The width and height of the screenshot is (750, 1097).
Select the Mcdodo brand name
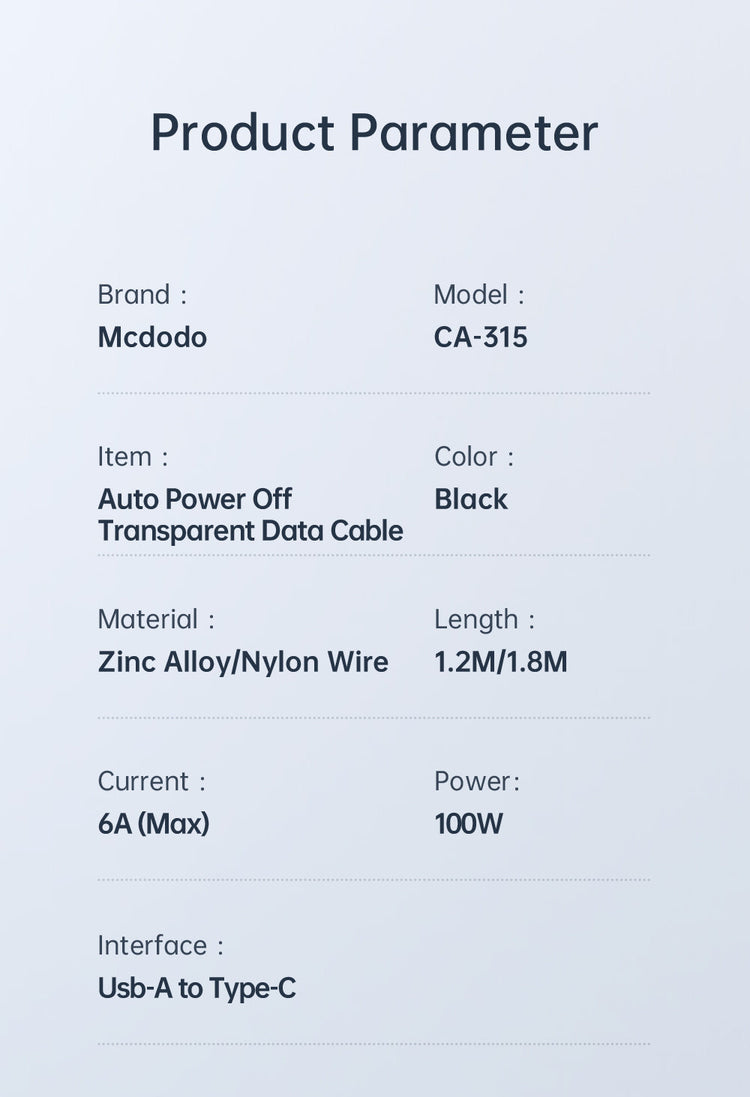pos(152,337)
